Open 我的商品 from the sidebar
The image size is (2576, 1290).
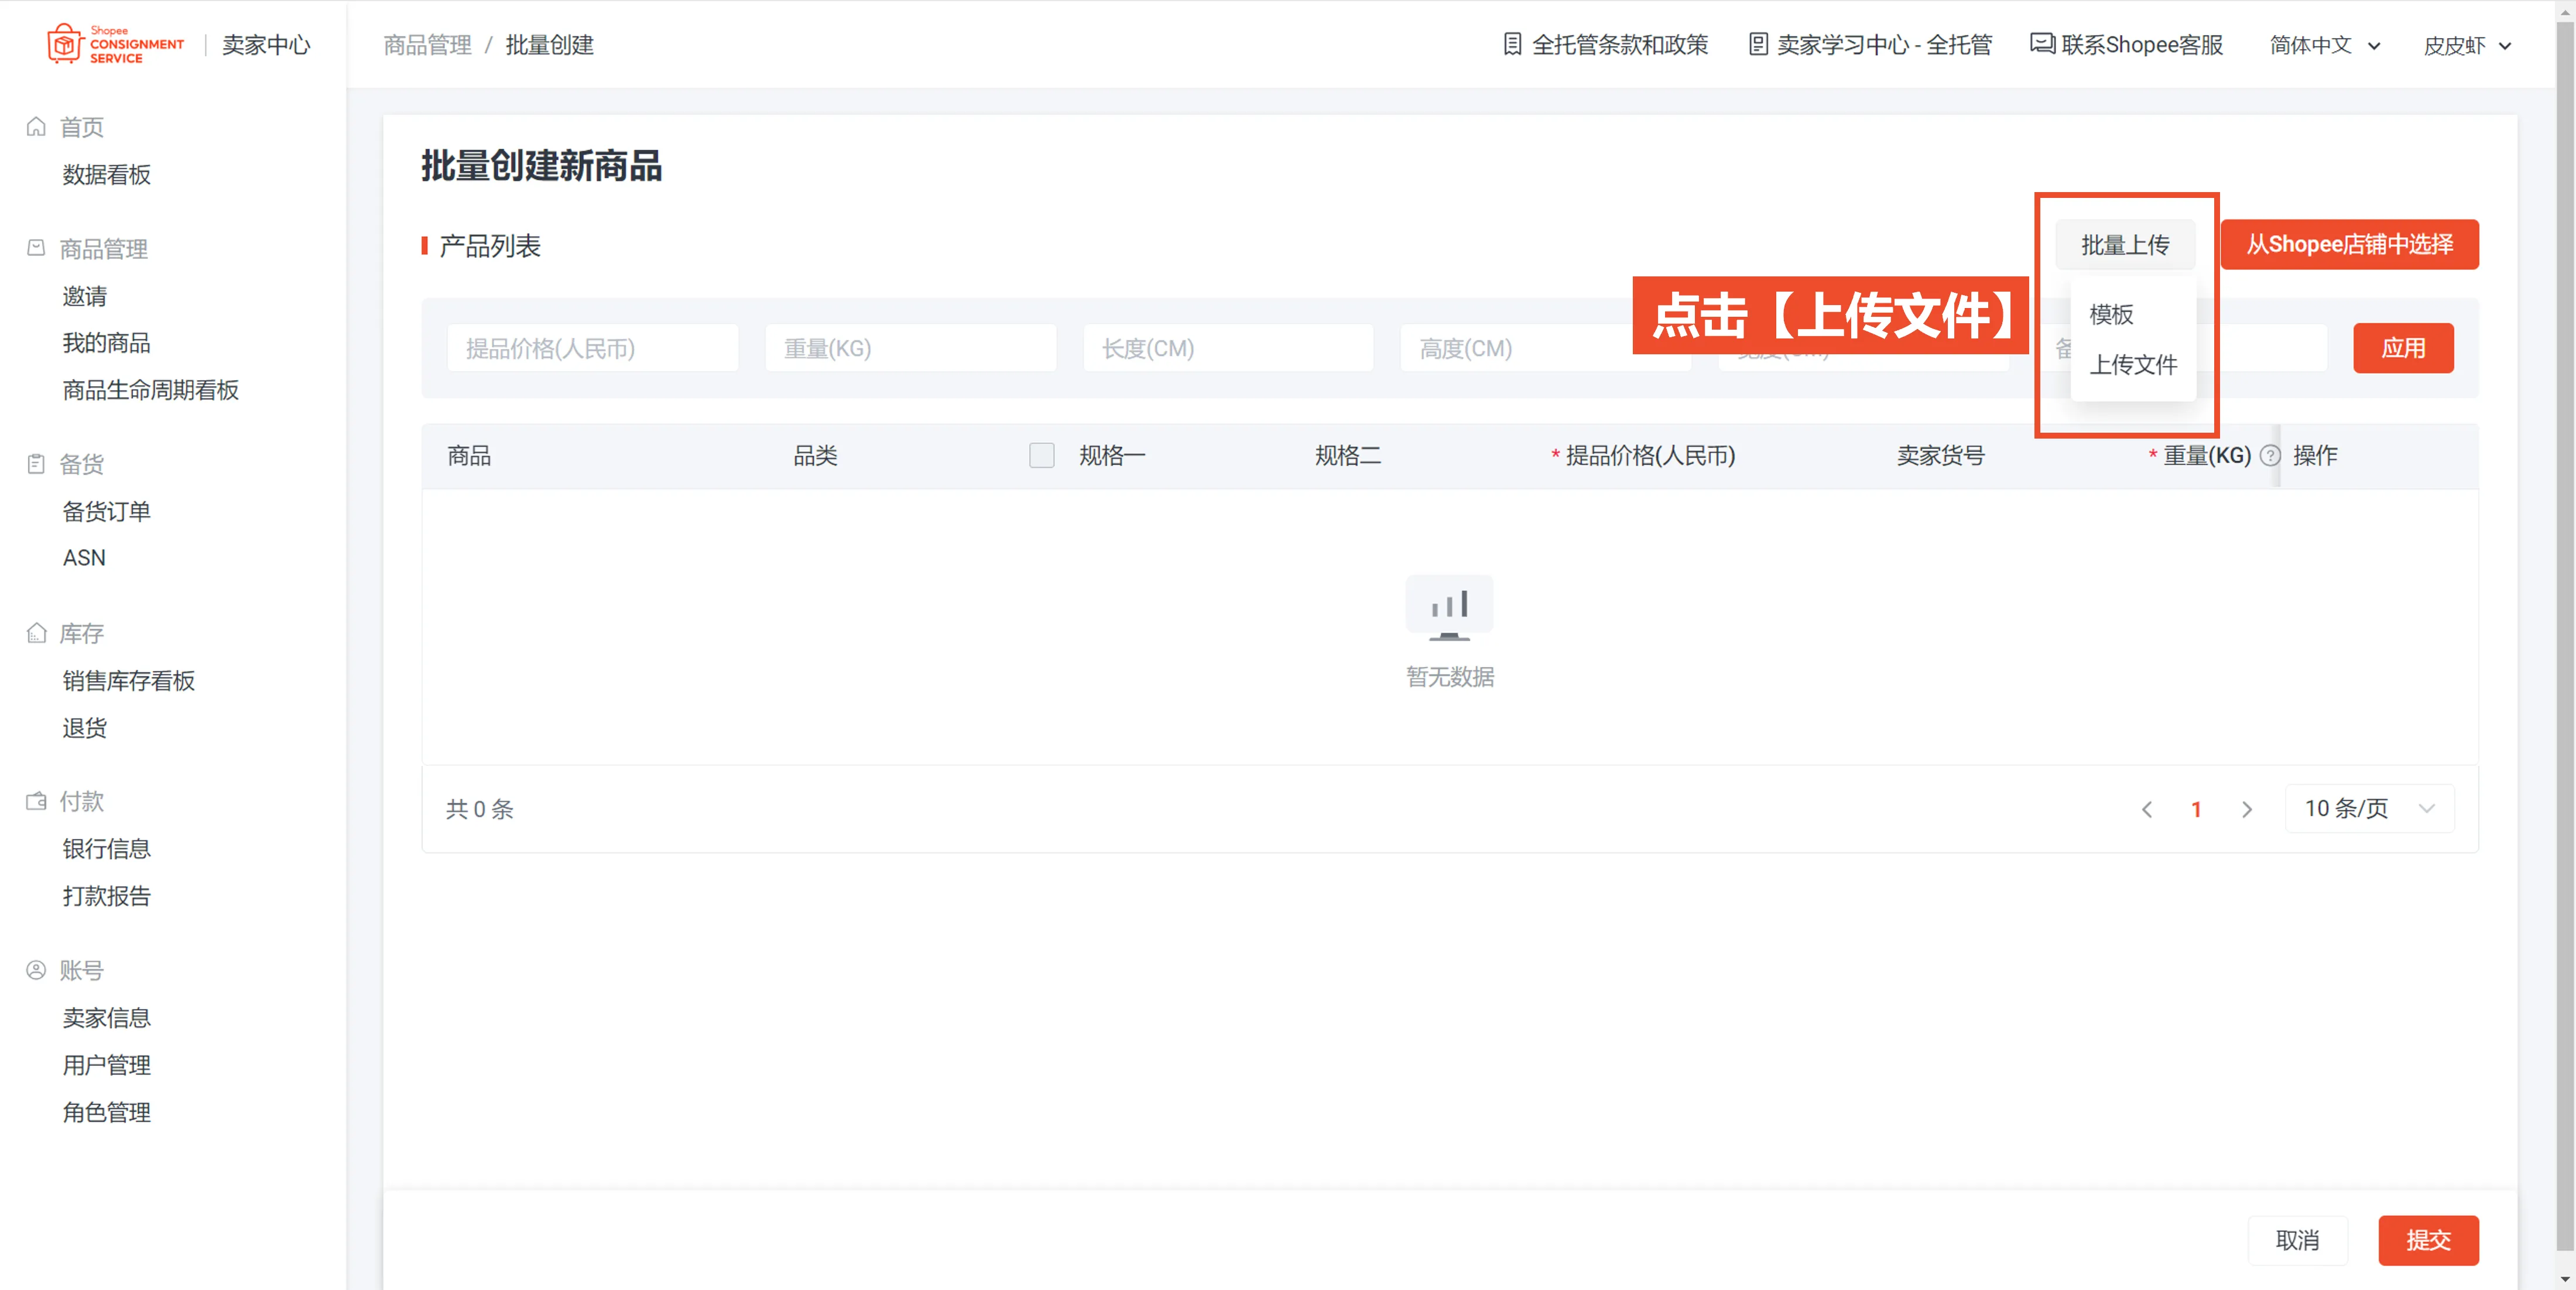pos(106,342)
